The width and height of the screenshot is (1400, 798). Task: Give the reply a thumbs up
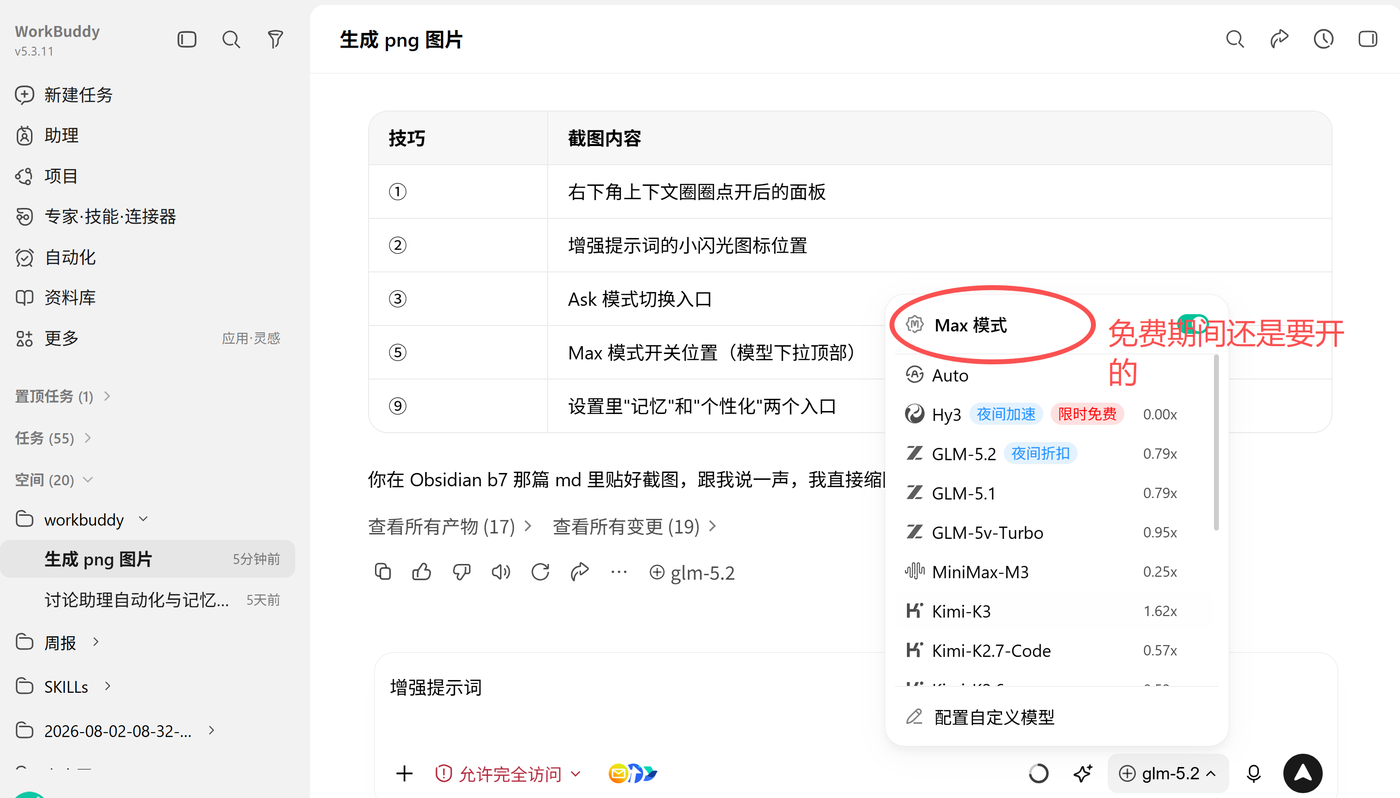(x=422, y=572)
